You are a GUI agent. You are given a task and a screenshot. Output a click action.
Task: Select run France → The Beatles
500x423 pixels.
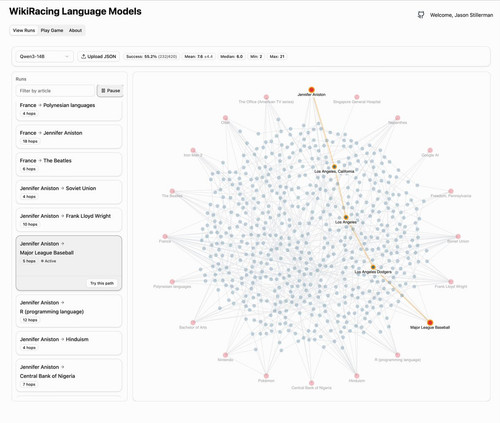[x=69, y=164]
